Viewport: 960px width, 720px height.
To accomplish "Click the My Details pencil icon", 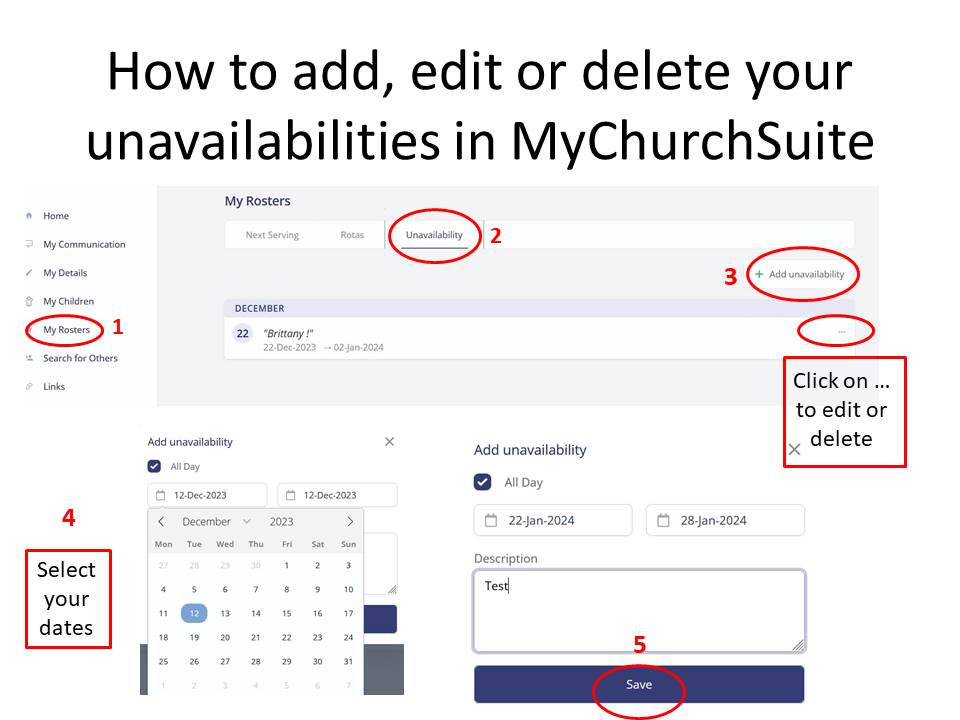I will point(29,272).
